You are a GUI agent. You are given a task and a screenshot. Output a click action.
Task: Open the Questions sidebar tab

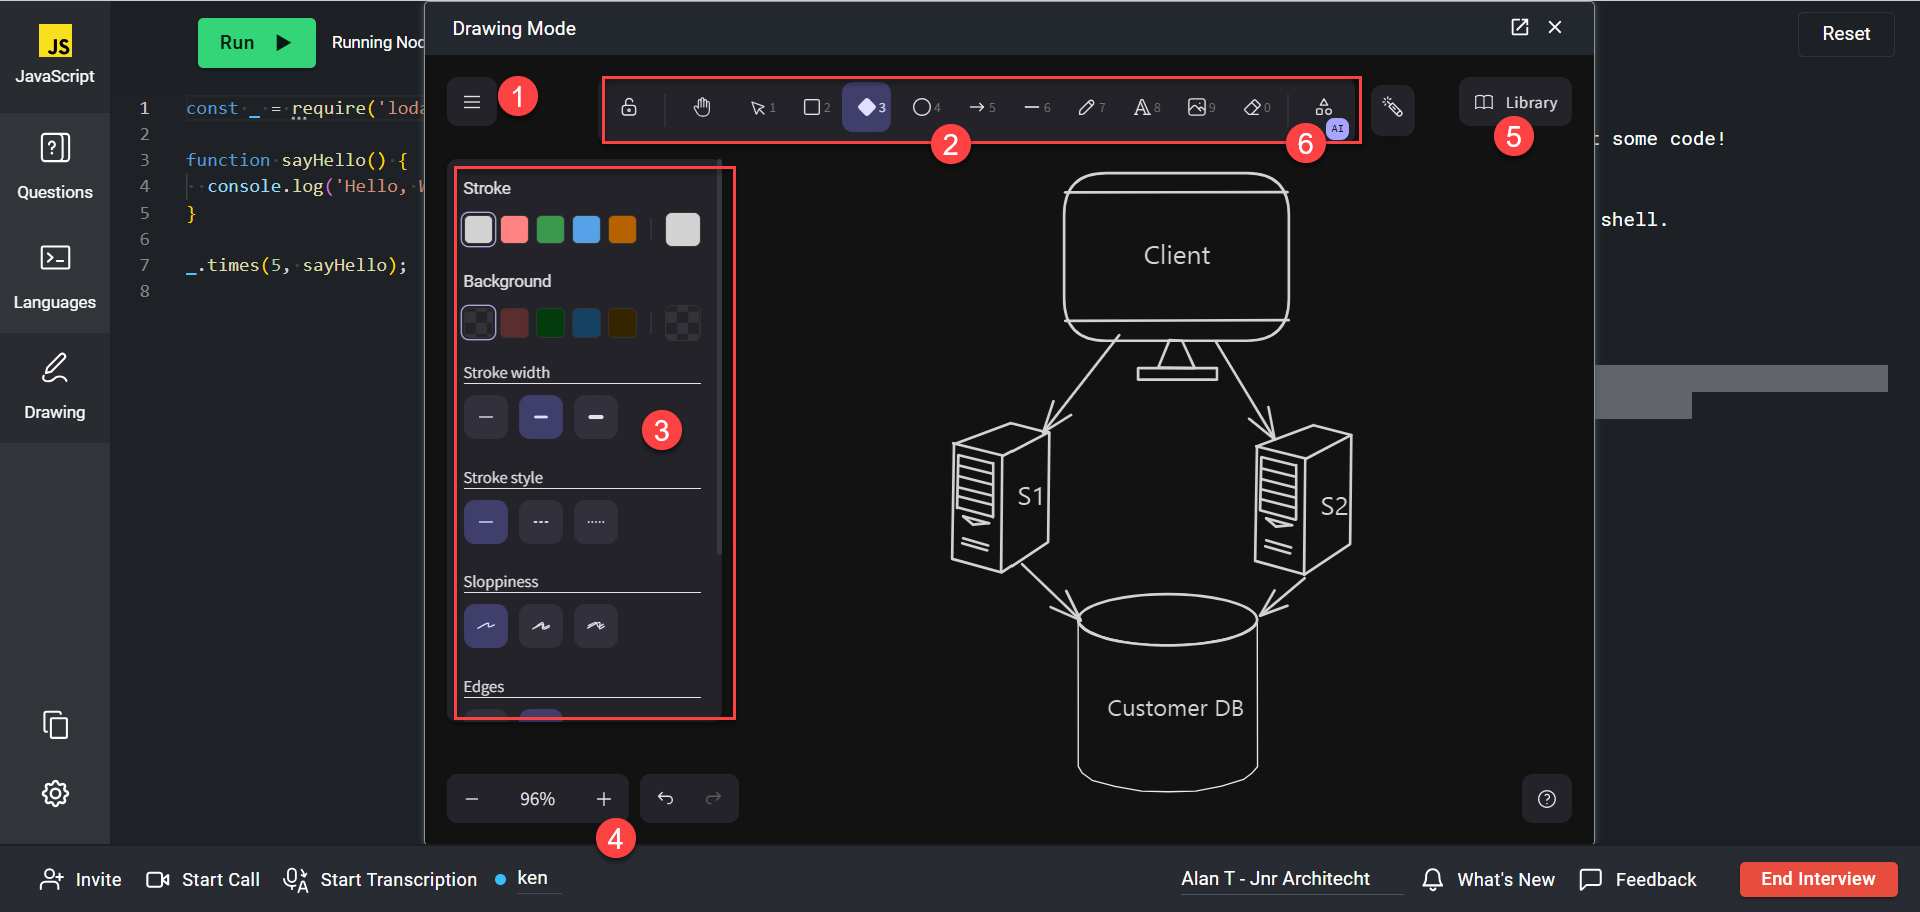55,165
